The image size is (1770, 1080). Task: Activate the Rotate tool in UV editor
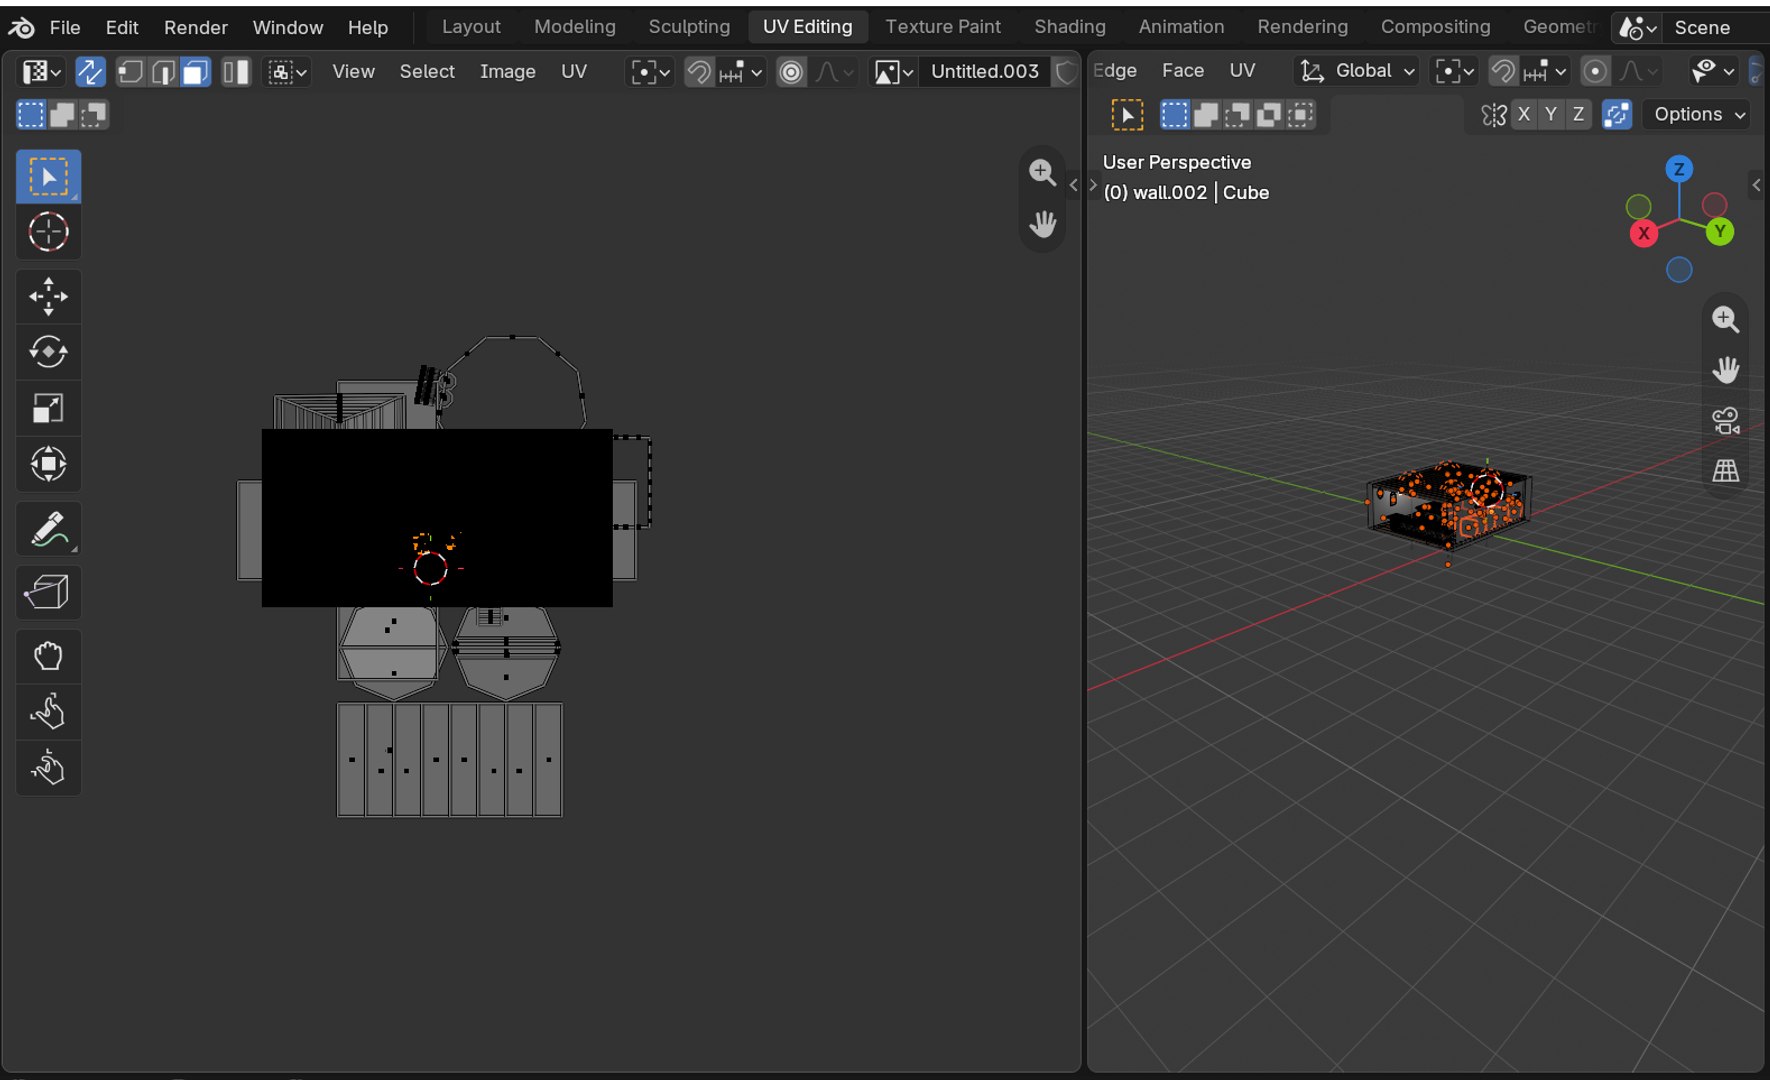tap(48, 352)
